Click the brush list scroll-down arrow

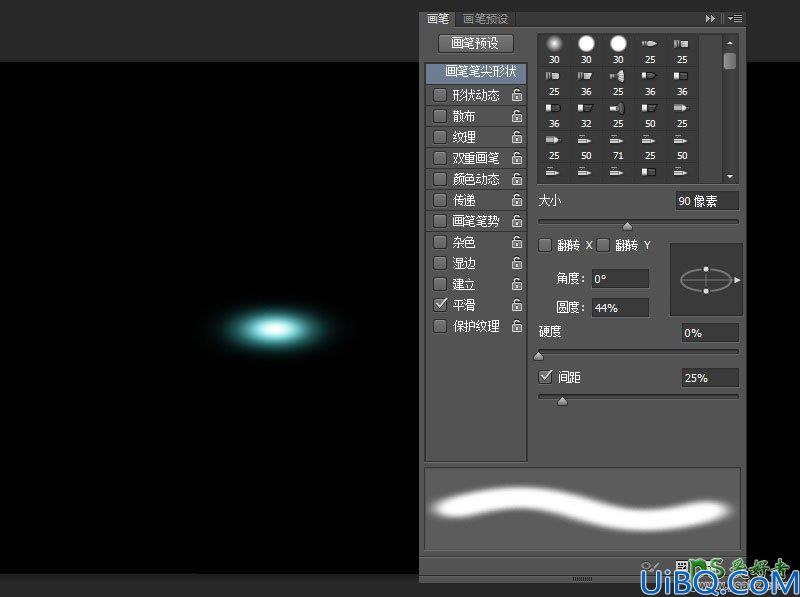tap(730, 177)
